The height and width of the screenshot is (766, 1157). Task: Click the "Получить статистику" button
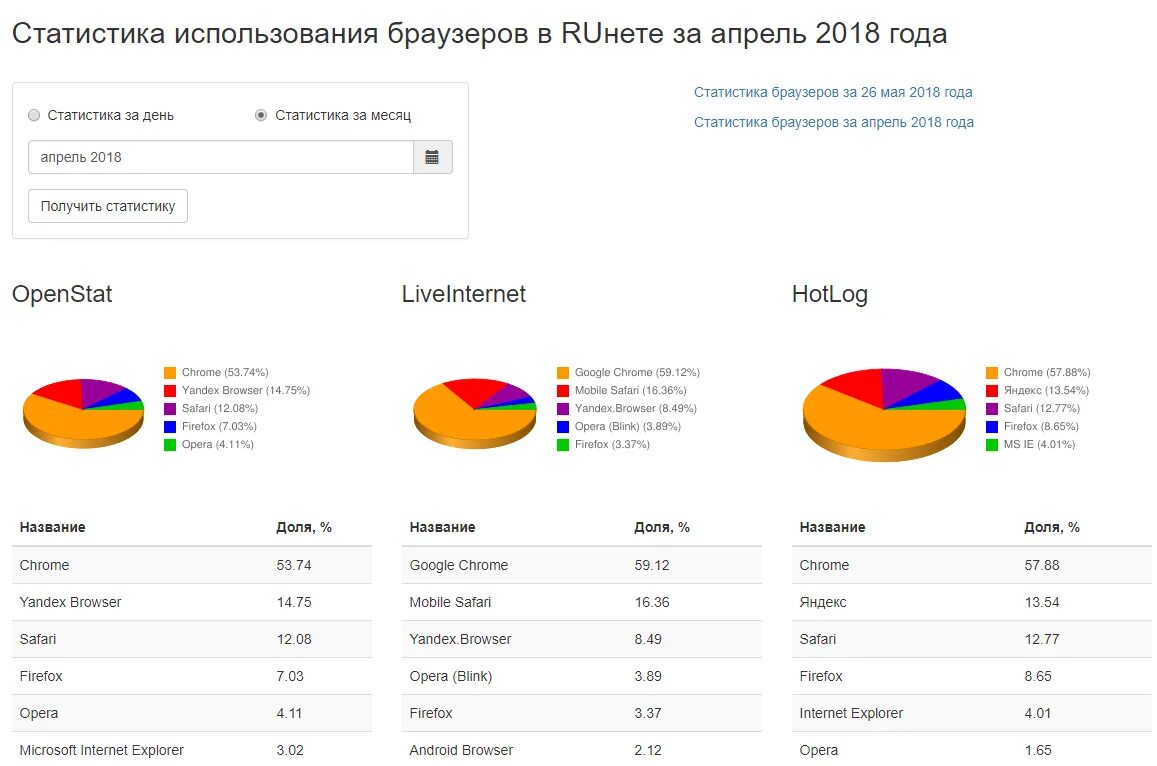coord(108,206)
